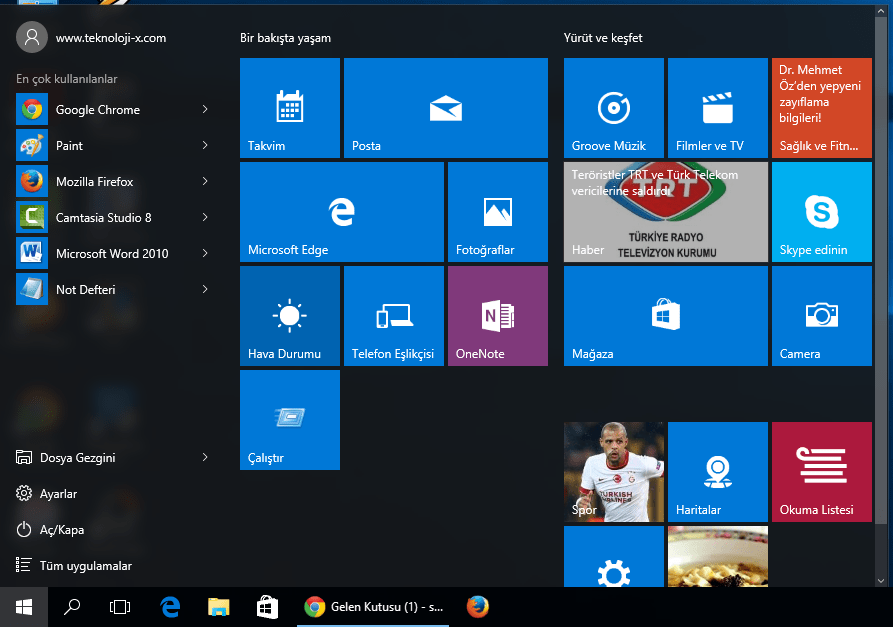Image resolution: width=893 pixels, height=627 pixels.
Task: Launch the Mağaza store tile
Action: (x=665, y=315)
